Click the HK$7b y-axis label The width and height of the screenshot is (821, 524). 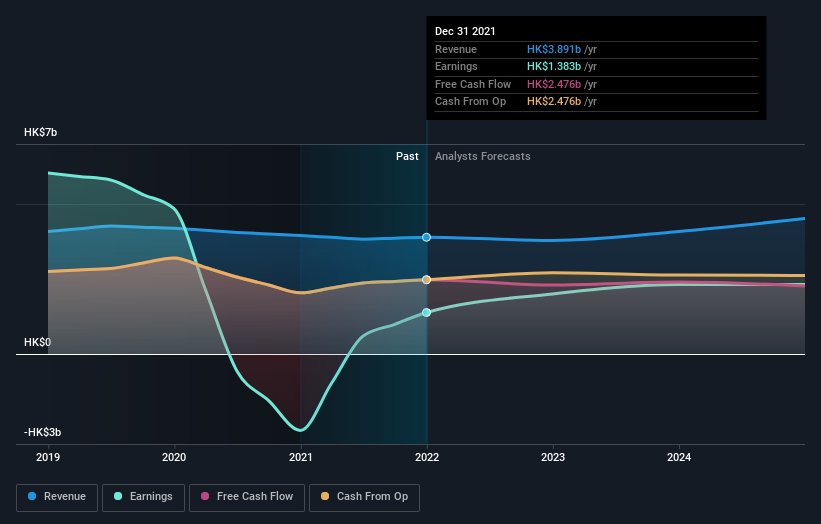tap(40, 132)
